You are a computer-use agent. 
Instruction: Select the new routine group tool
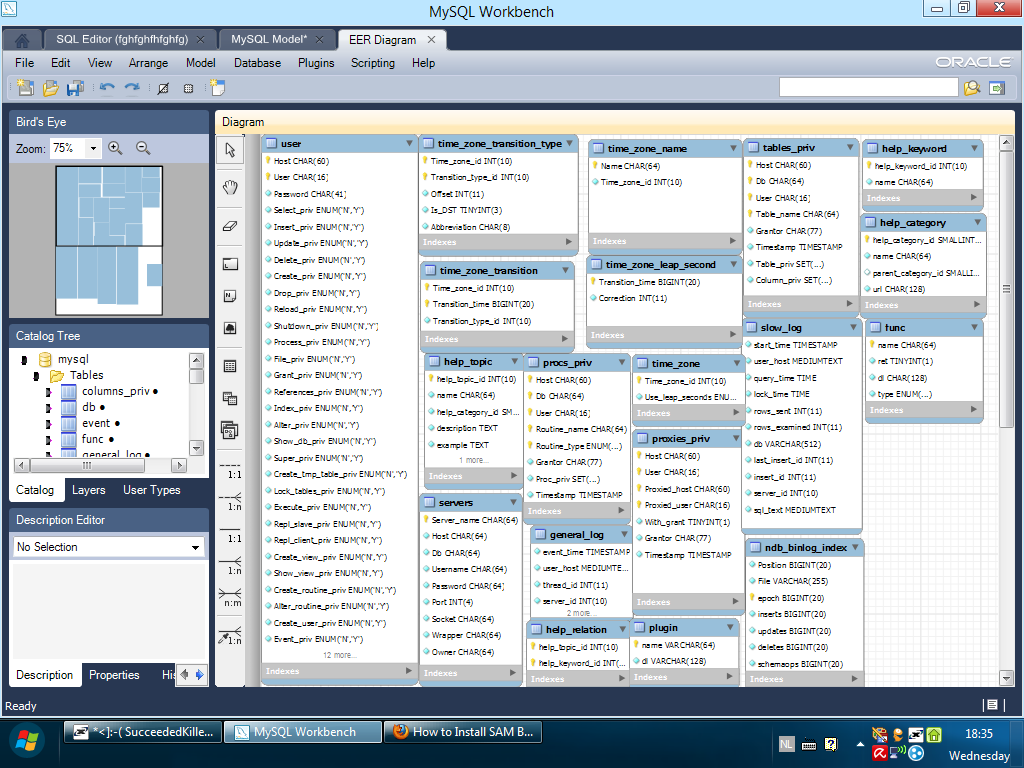[x=230, y=430]
